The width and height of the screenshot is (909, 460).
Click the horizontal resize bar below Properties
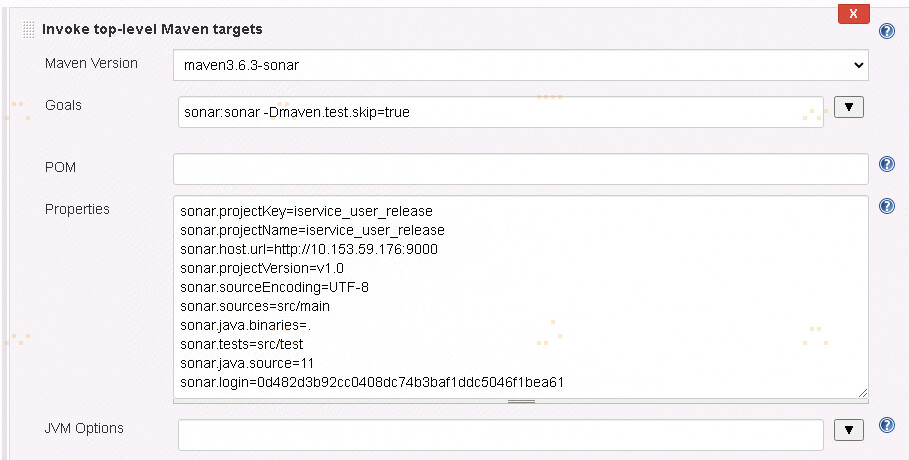tap(521, 401)
